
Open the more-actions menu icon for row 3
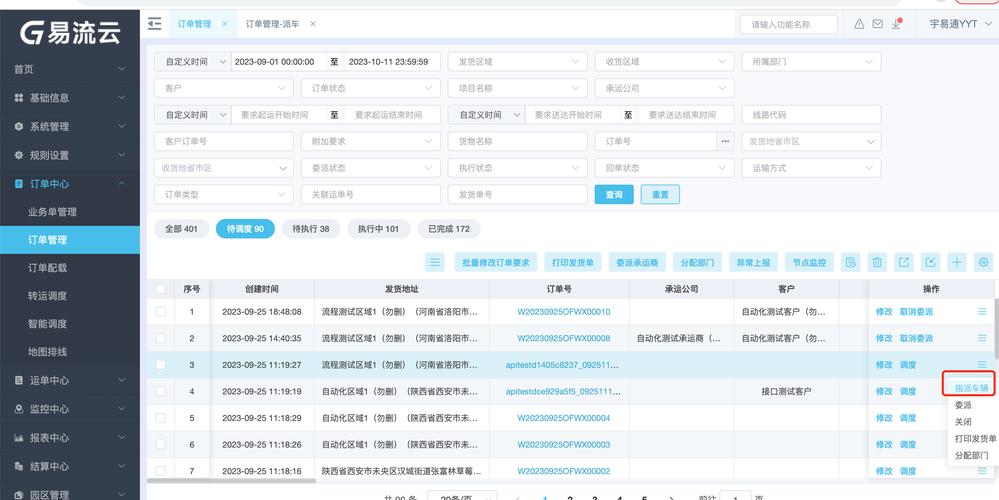coord(982,364)
